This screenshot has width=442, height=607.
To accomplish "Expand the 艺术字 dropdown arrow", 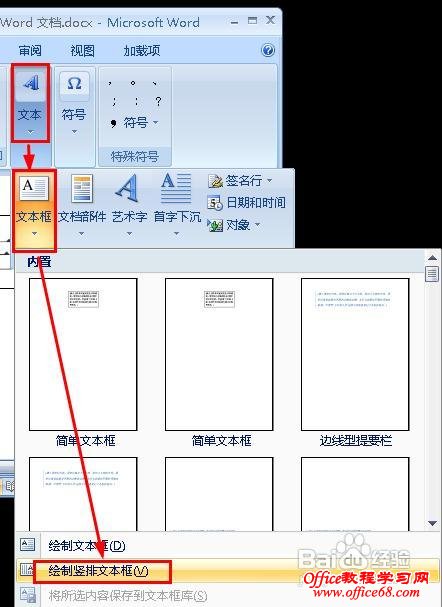I will tap(129, 234).
